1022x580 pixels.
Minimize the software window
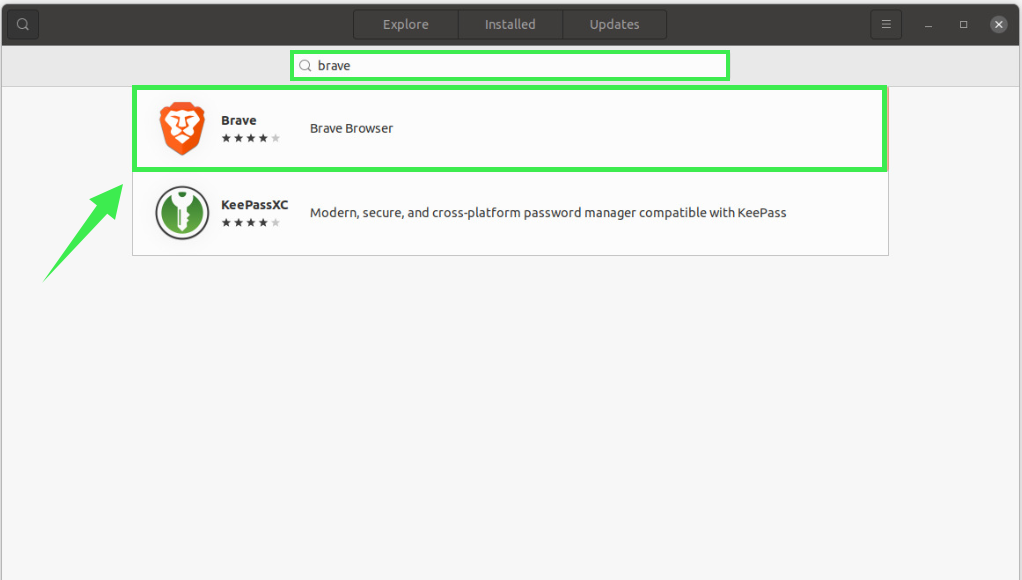click(928, 25)
